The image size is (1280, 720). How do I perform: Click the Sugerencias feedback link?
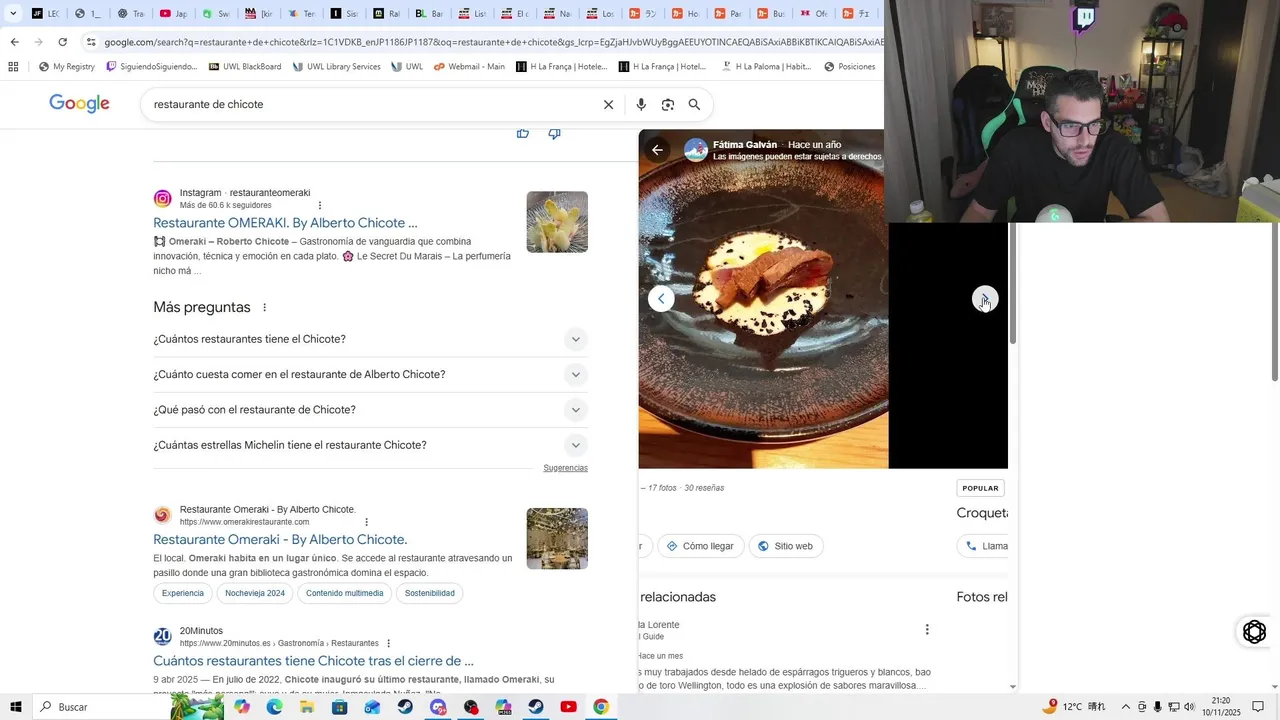pyautogui.click(x=565, y=468)
